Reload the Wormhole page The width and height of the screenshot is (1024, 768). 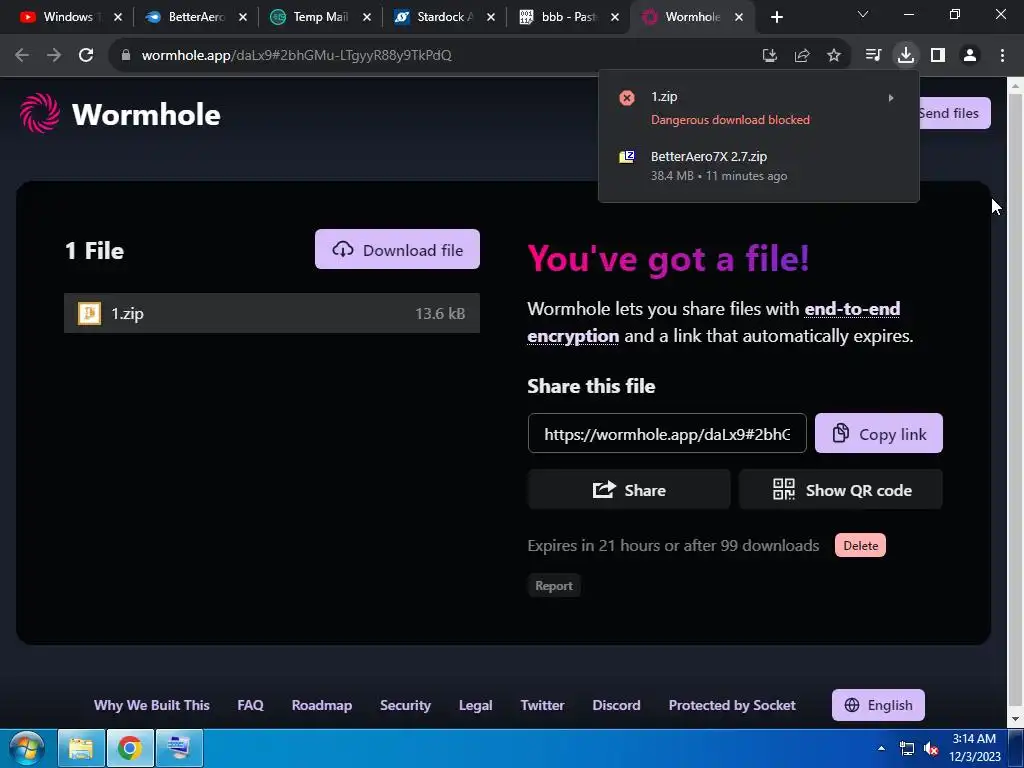coord(86,56)
